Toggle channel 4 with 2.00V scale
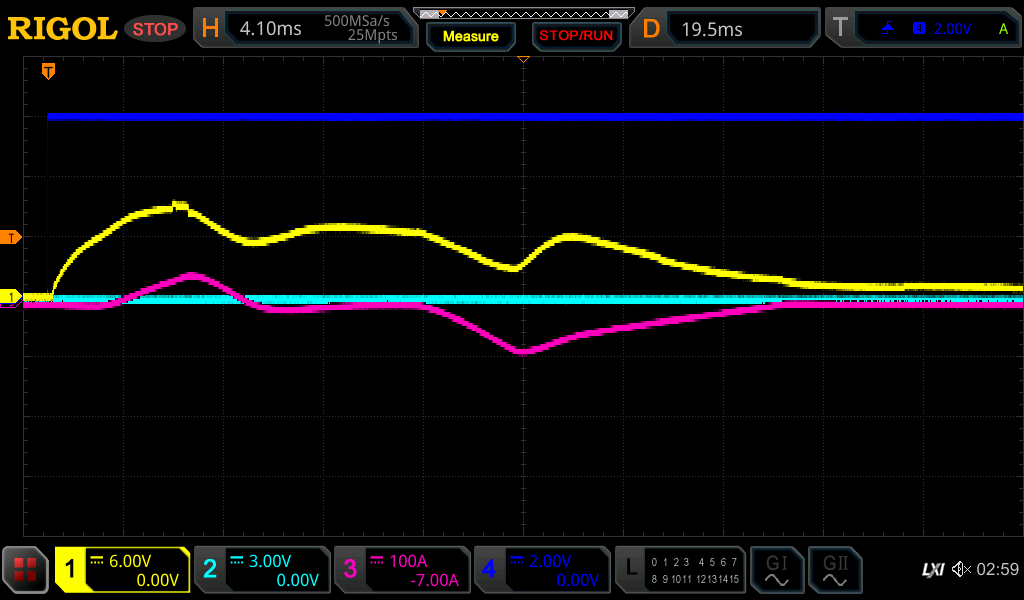The height and width of the screenshot is (600, 1024). point(541,570)
